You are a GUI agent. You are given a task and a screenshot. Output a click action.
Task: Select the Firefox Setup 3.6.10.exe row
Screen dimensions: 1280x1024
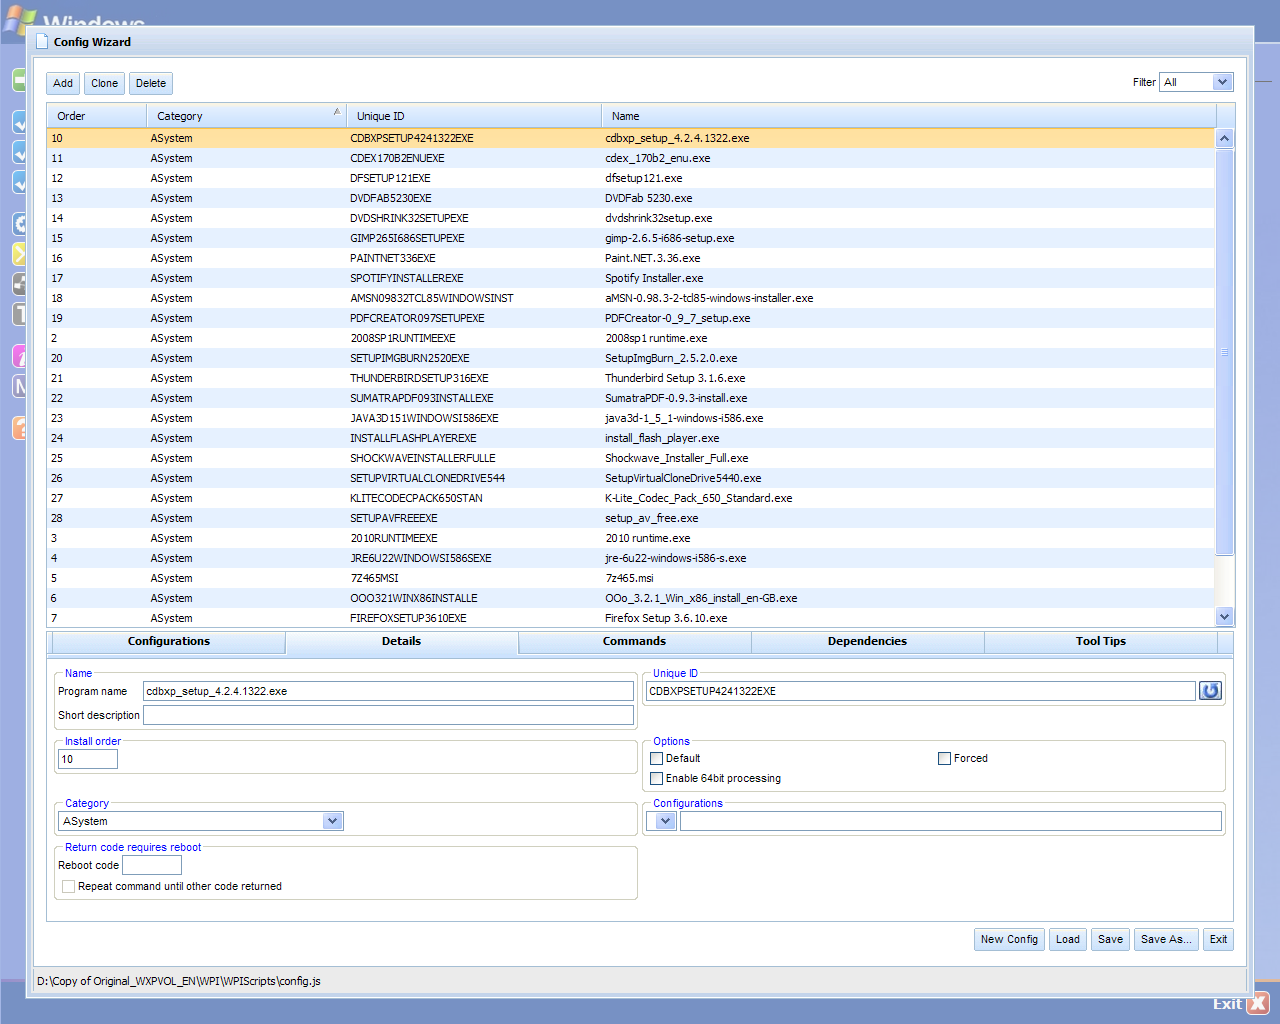631,618
